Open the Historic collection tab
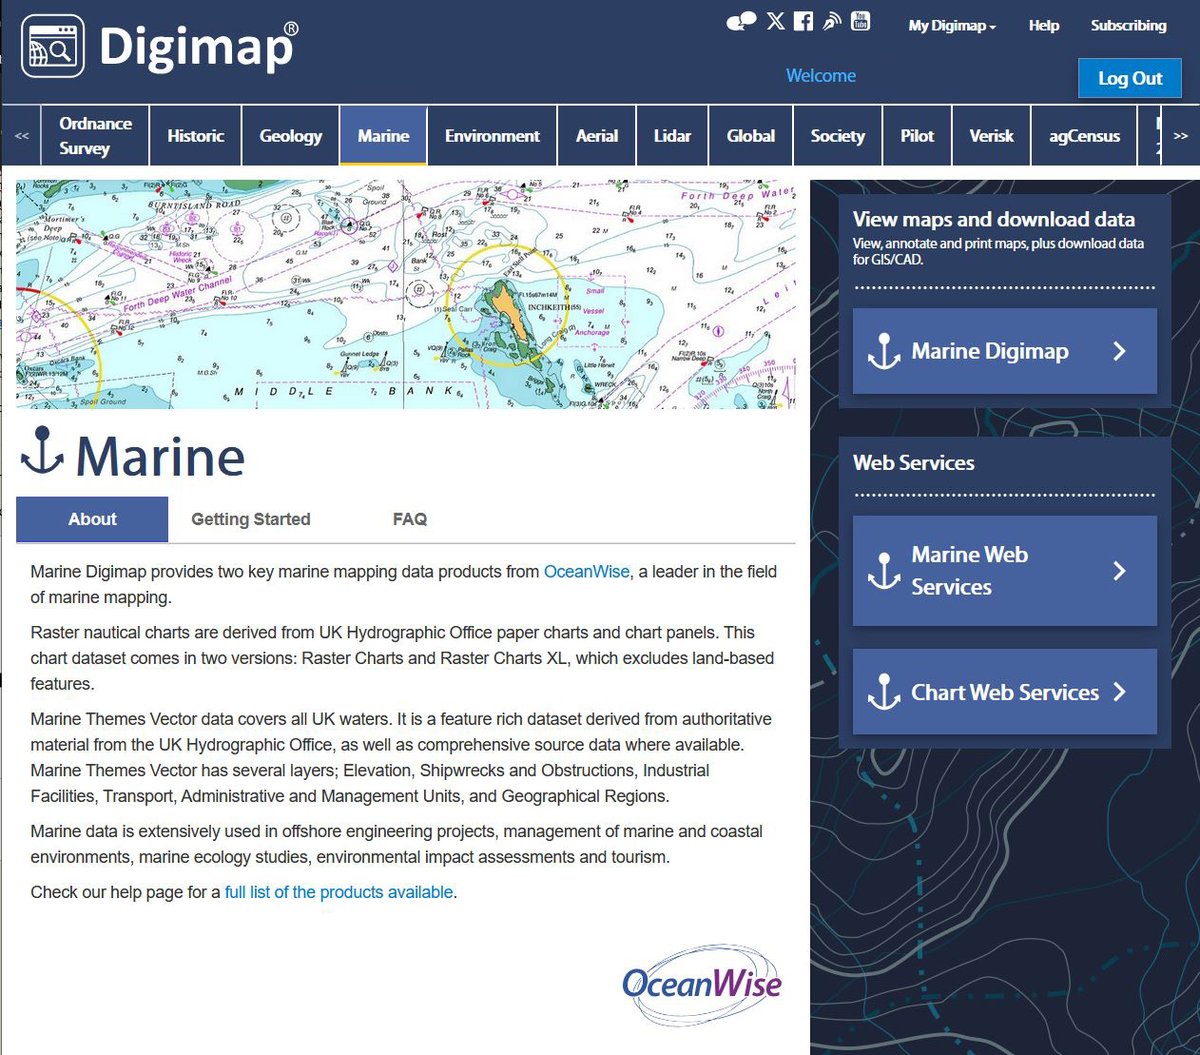Screen dimensions: 1200x1055 196,136
